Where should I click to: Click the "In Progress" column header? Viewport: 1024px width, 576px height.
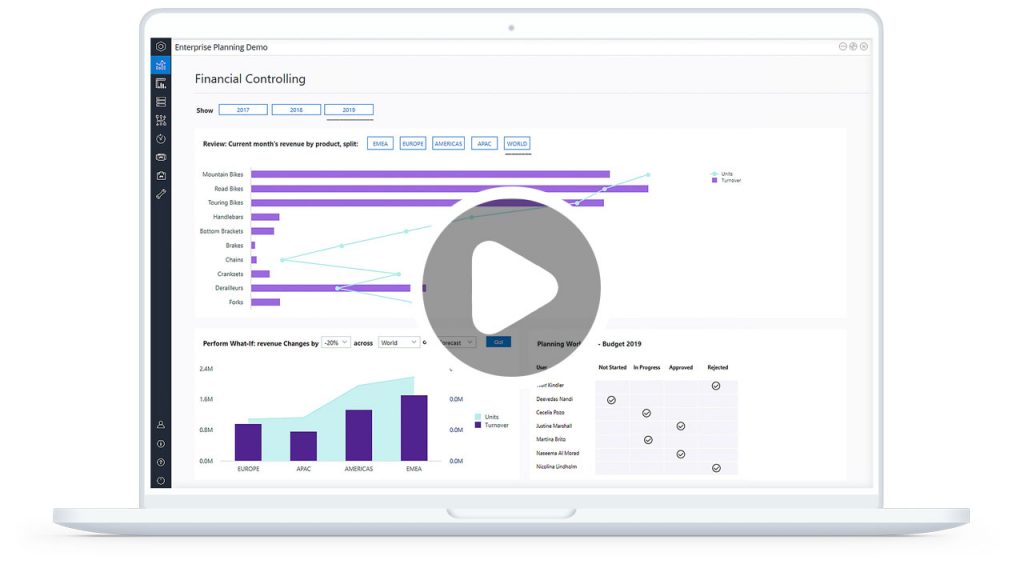[x=647, y=368]
